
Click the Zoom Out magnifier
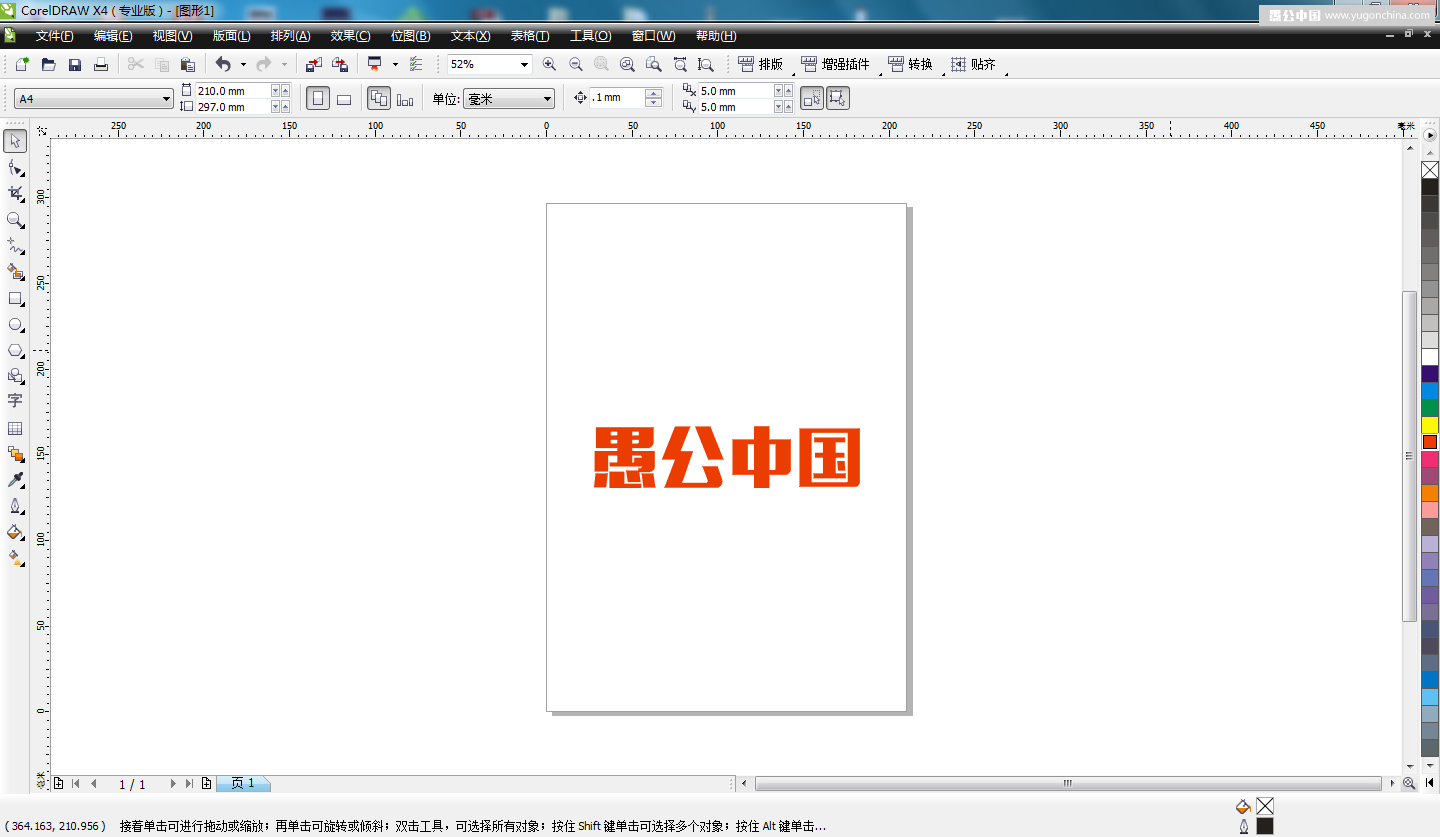pos(575,64)
